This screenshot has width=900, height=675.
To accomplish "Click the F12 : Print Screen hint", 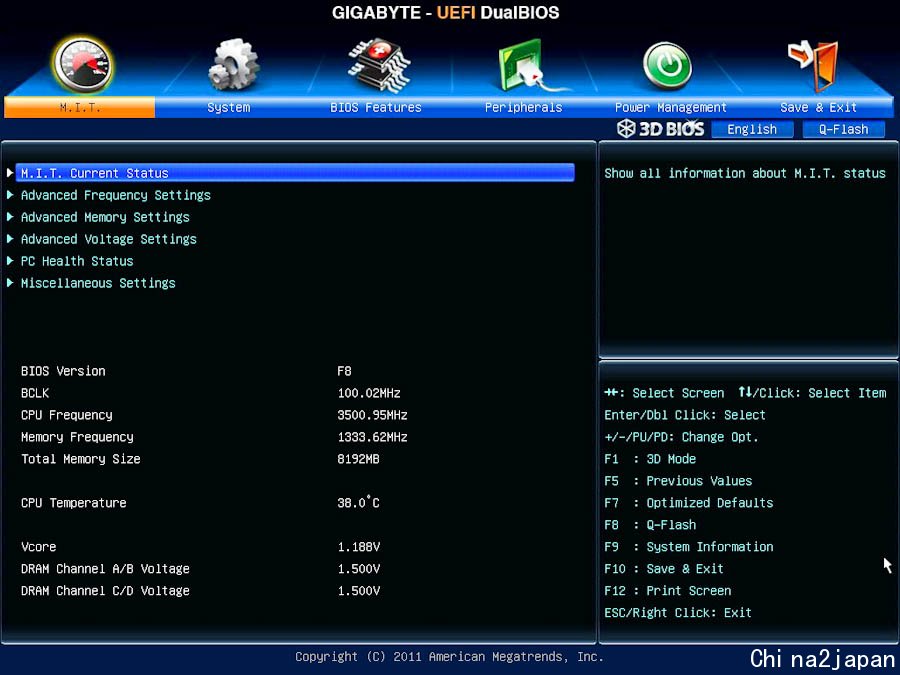I will click(x=668, y=591).
